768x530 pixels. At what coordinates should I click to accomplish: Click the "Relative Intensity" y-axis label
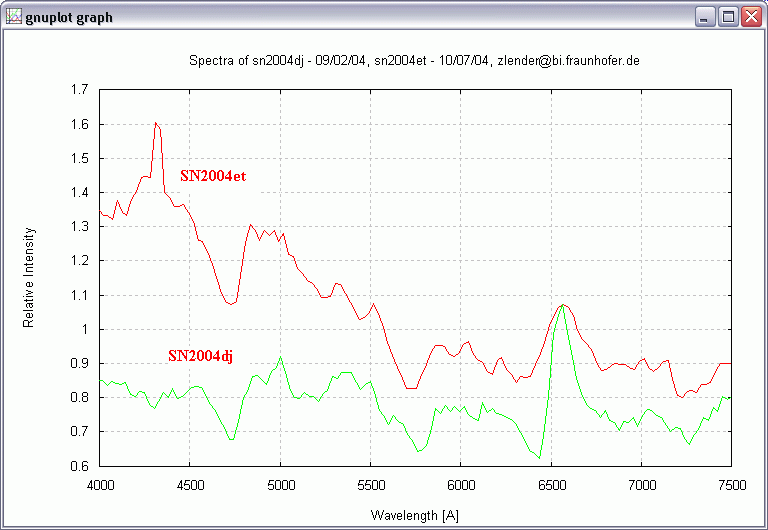coord(30,277)
